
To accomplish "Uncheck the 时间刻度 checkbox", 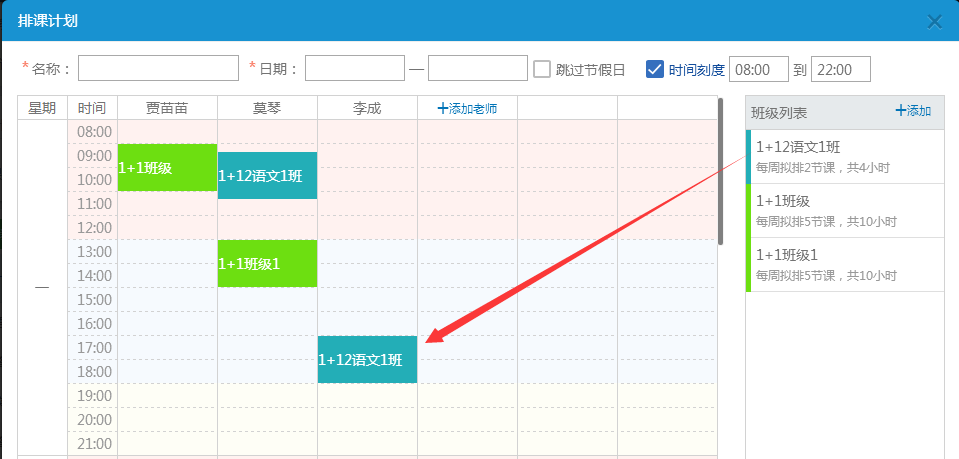I will (655, 69).
